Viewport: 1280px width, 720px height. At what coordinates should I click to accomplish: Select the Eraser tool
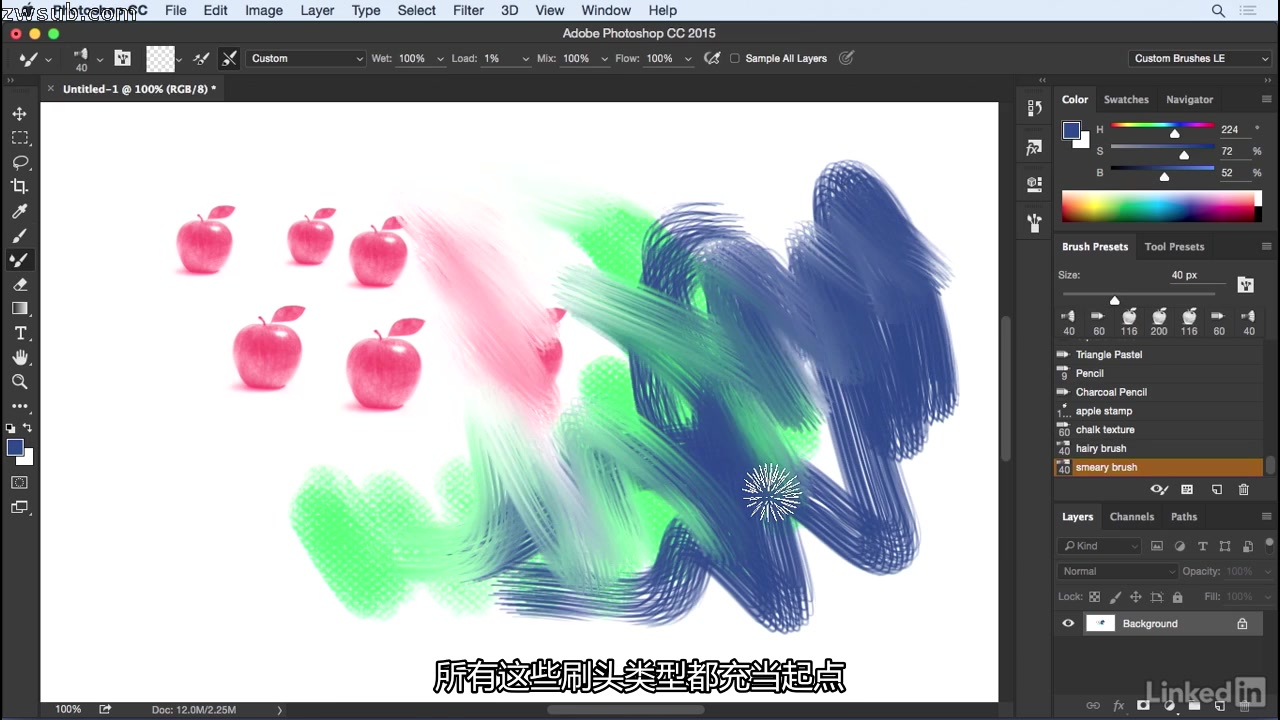click(19, 284)
